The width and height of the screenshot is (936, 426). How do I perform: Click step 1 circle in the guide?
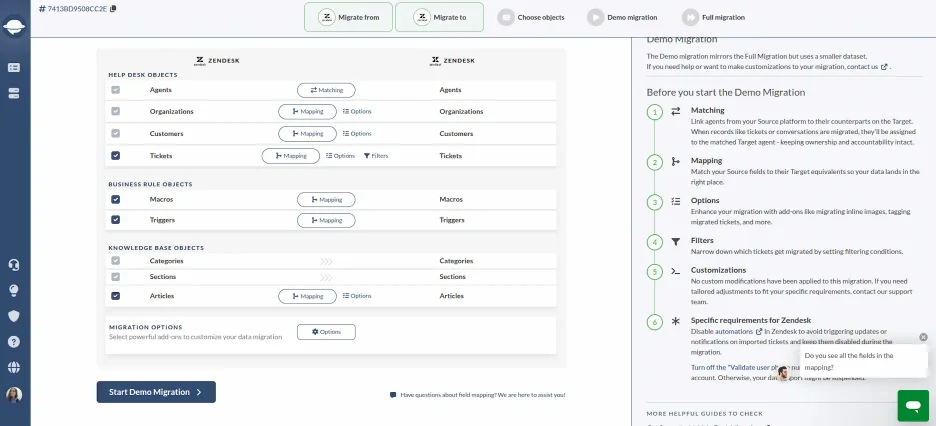coord(654,112)
